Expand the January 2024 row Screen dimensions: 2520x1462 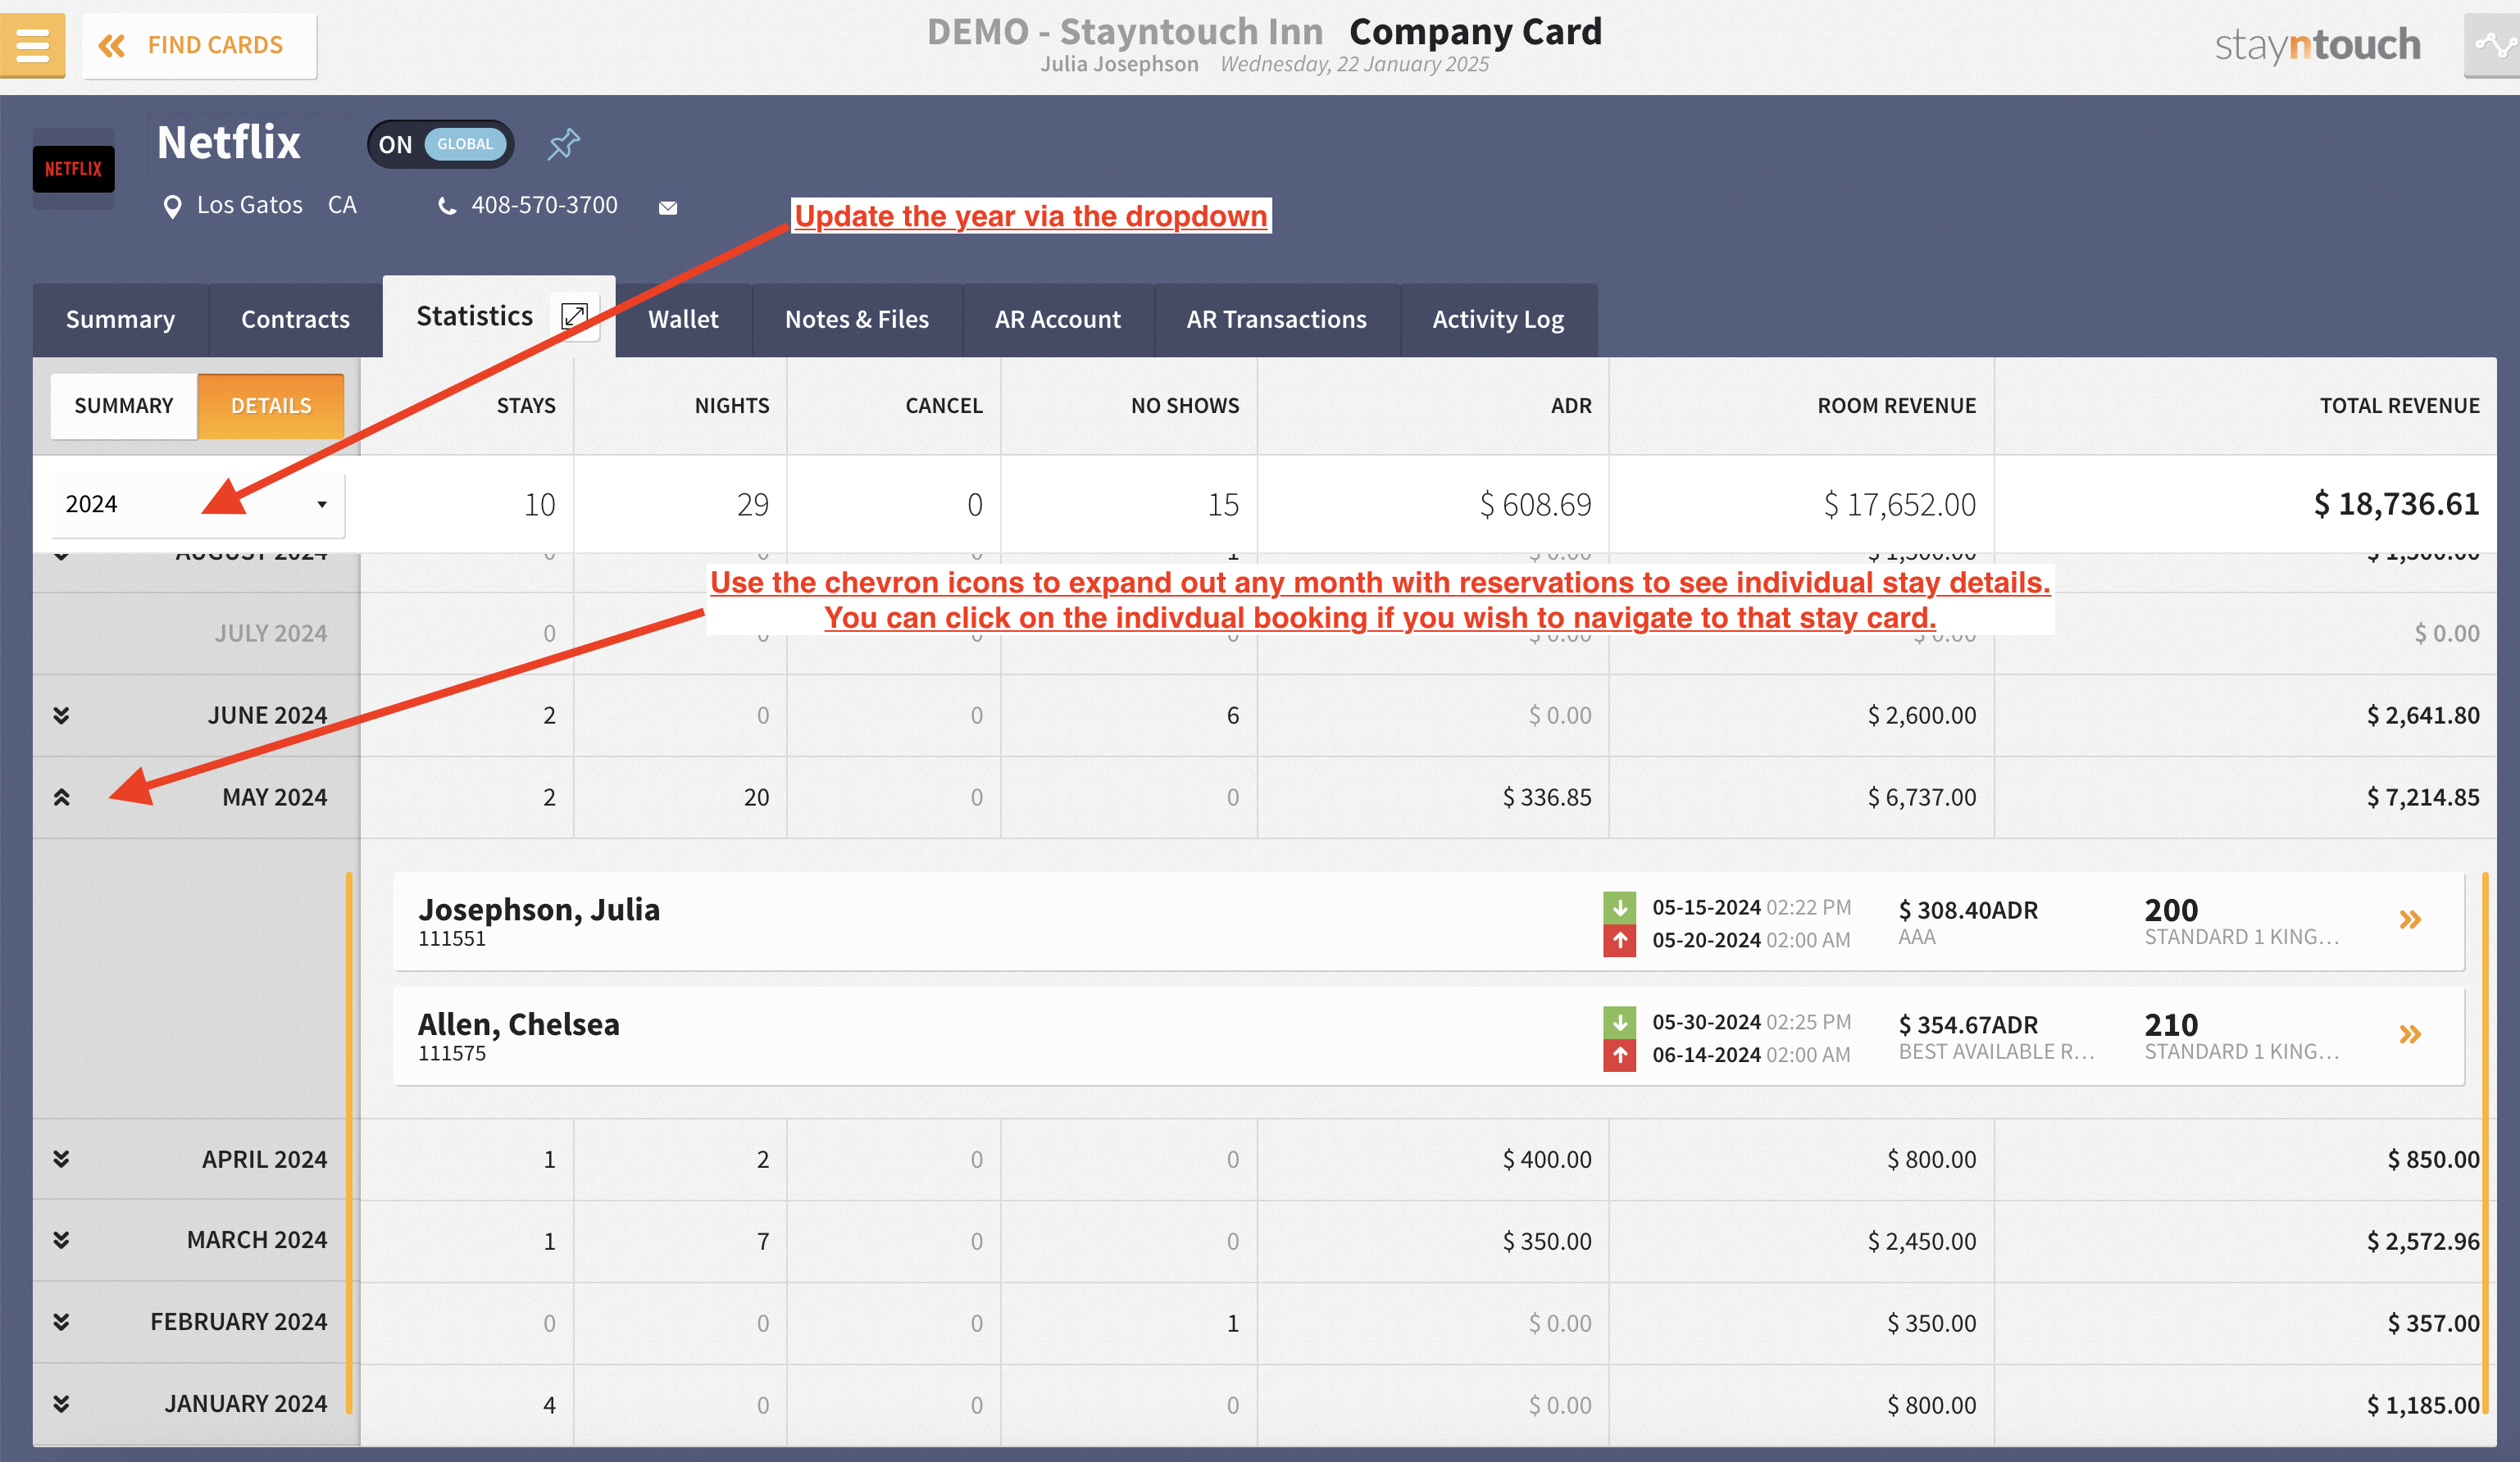pos(61,1404)
